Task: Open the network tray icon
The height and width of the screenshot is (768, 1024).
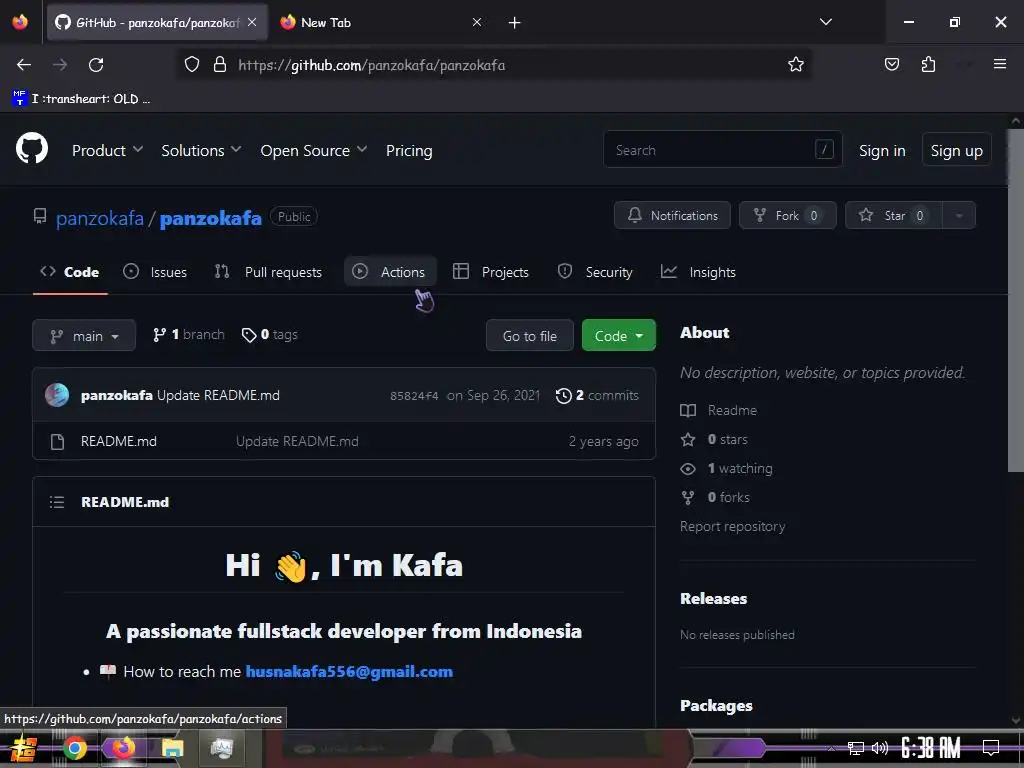Action: click(856, 748)
